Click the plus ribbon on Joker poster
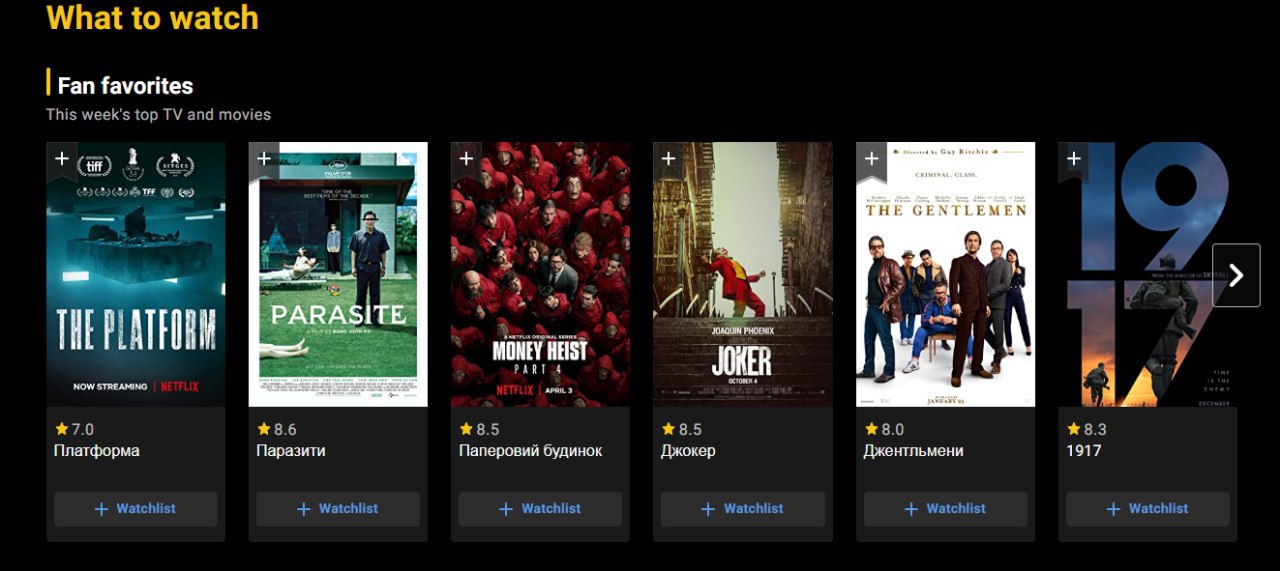Screen dimensions: 1280x571 pyautogui.click(x=668, y=160)
